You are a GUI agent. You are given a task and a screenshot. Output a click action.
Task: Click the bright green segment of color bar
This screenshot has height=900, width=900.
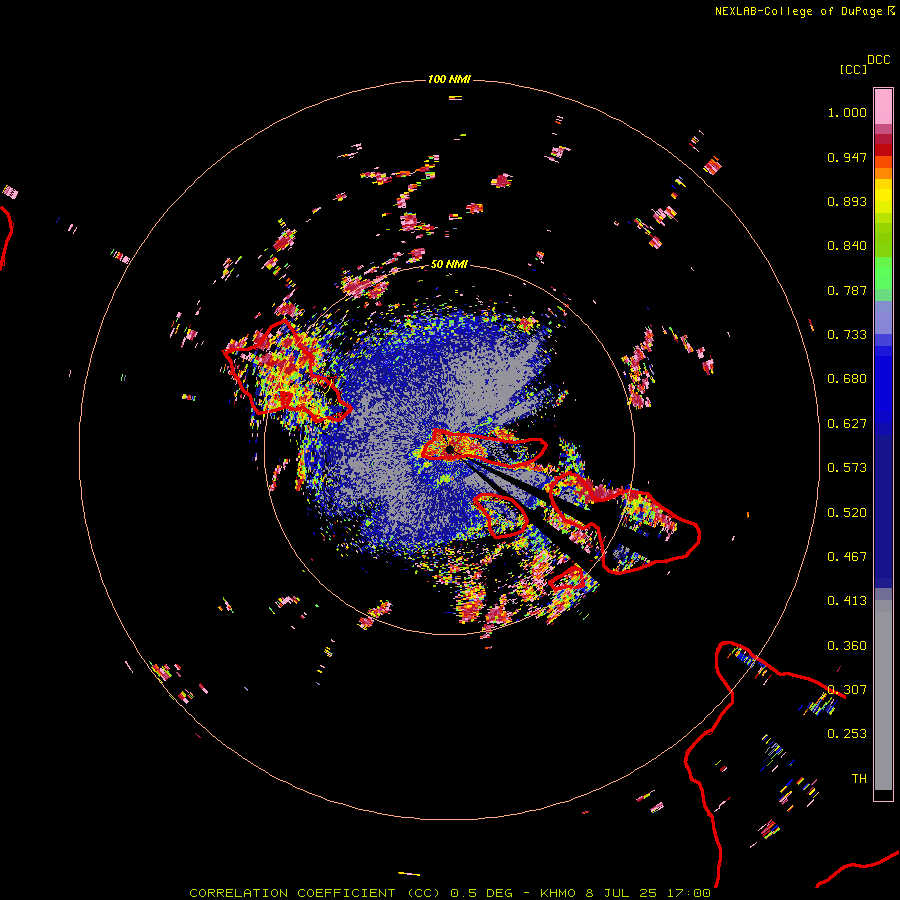click(x=883, y=273)
